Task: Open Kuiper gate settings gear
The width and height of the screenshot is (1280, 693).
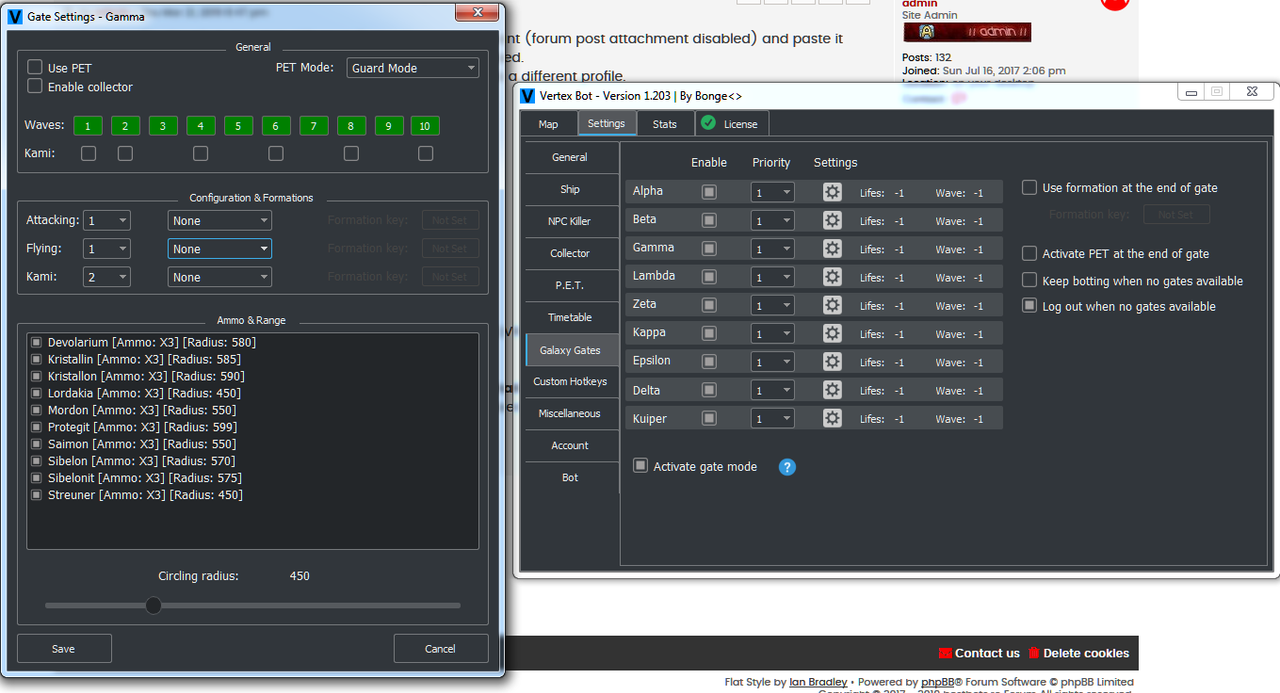Action: (832, 419)
